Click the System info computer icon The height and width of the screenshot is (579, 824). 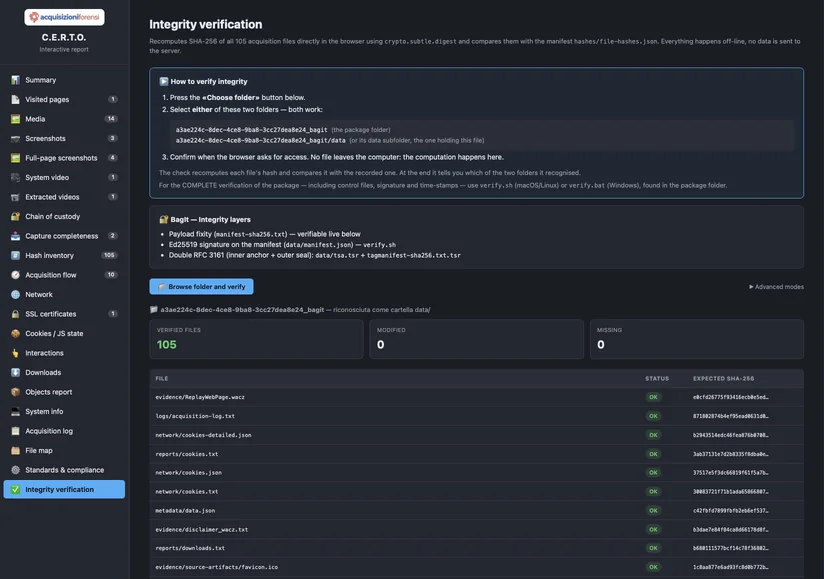point(15,411)
